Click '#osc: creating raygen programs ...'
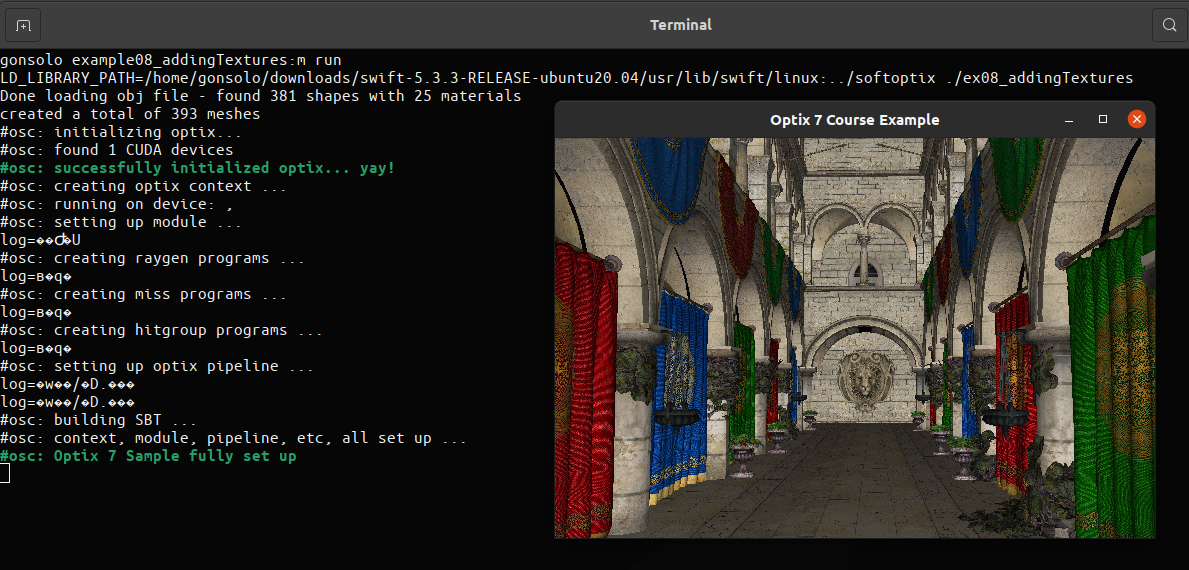The height and width of the screenshot is (570, 1189). coord(152,258)
